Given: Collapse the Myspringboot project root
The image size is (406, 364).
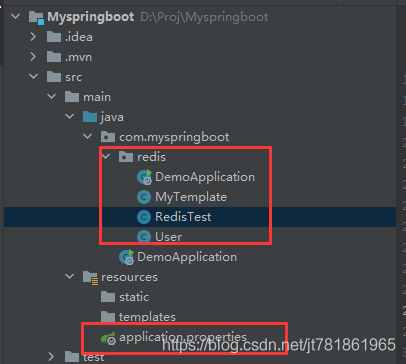Looking at the screenshot, I should (15, 16).
